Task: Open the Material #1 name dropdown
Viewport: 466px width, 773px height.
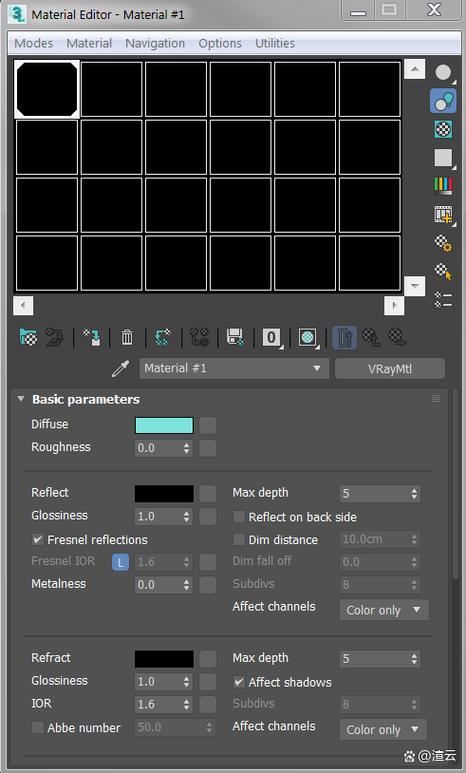Action: coord(234,368)
